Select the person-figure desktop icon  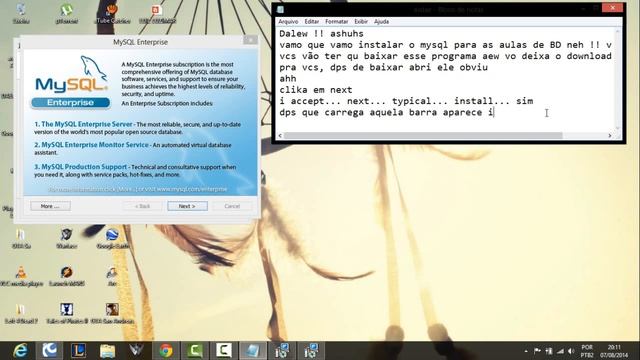(112, 276)
